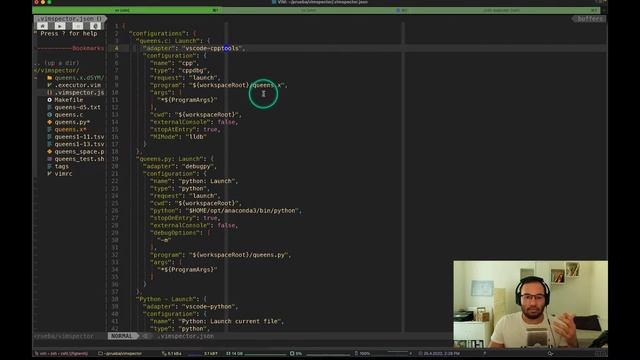This screenshot has height=360, width=640.
Task: Click "*${ProgramArgs}" on line 11
Action: 187,100
